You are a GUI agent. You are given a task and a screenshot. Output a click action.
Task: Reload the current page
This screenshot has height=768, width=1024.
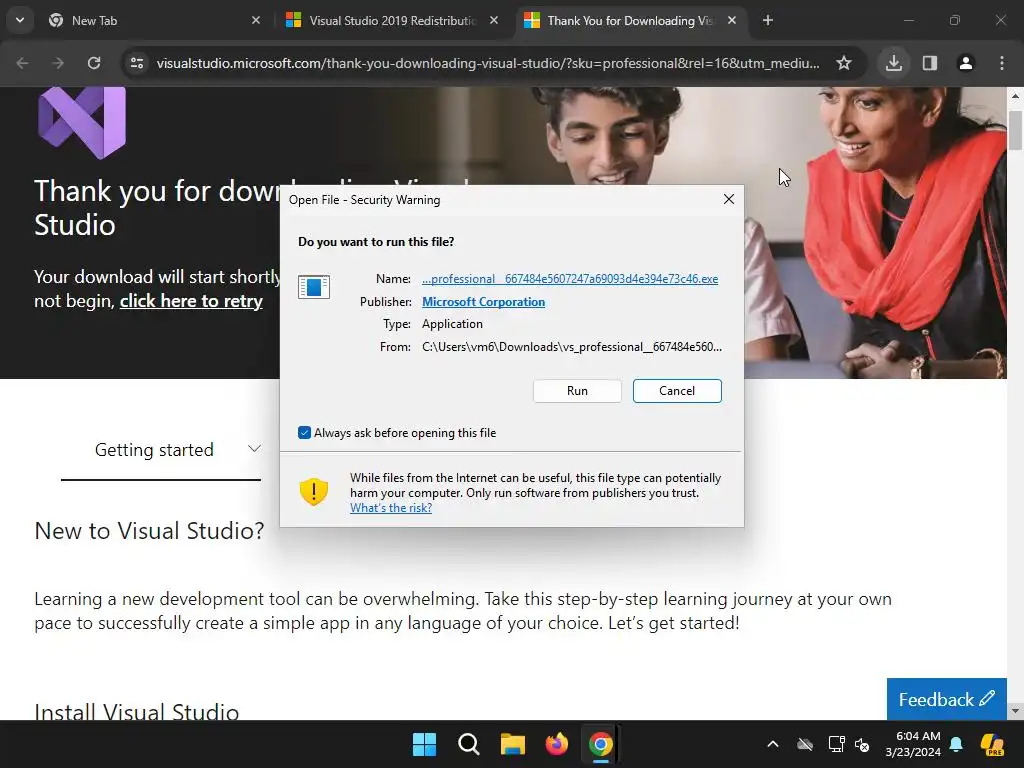(94, 63)
